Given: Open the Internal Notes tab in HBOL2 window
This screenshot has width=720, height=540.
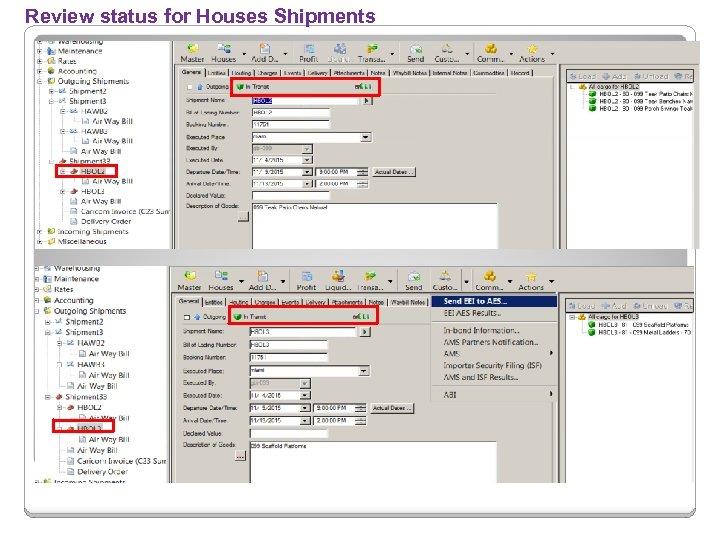Looking at the screenshot, I should 450,73.
